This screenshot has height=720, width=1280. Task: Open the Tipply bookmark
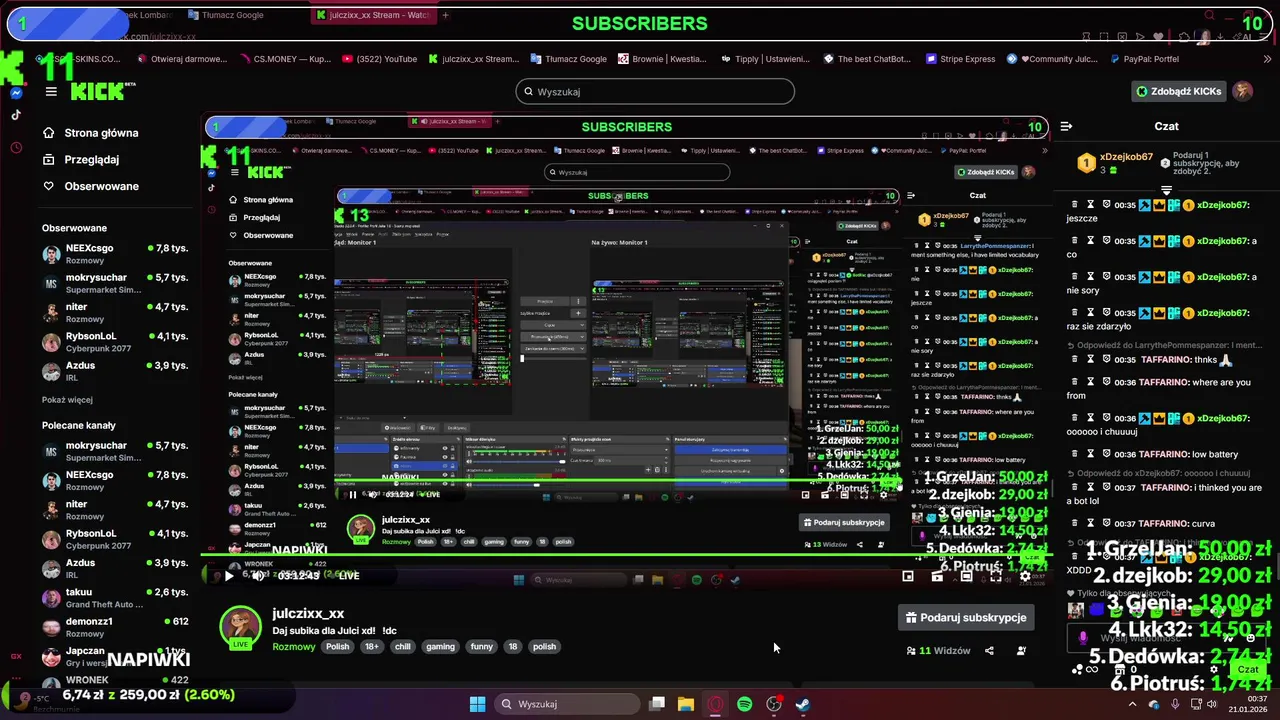point(764,59)
